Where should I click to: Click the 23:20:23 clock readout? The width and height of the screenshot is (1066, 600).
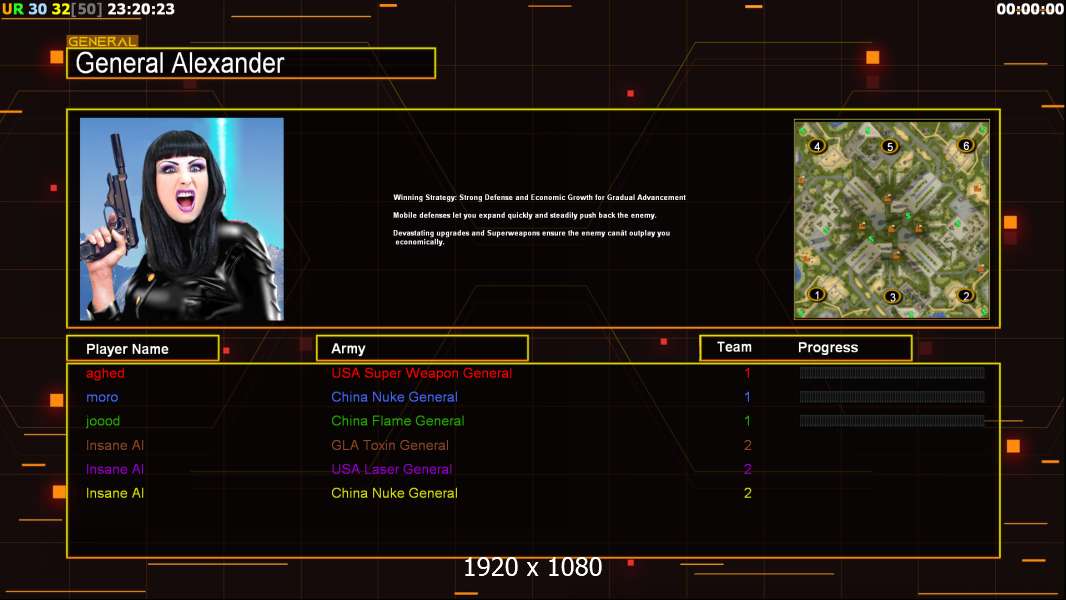click(x=141, y=9)
